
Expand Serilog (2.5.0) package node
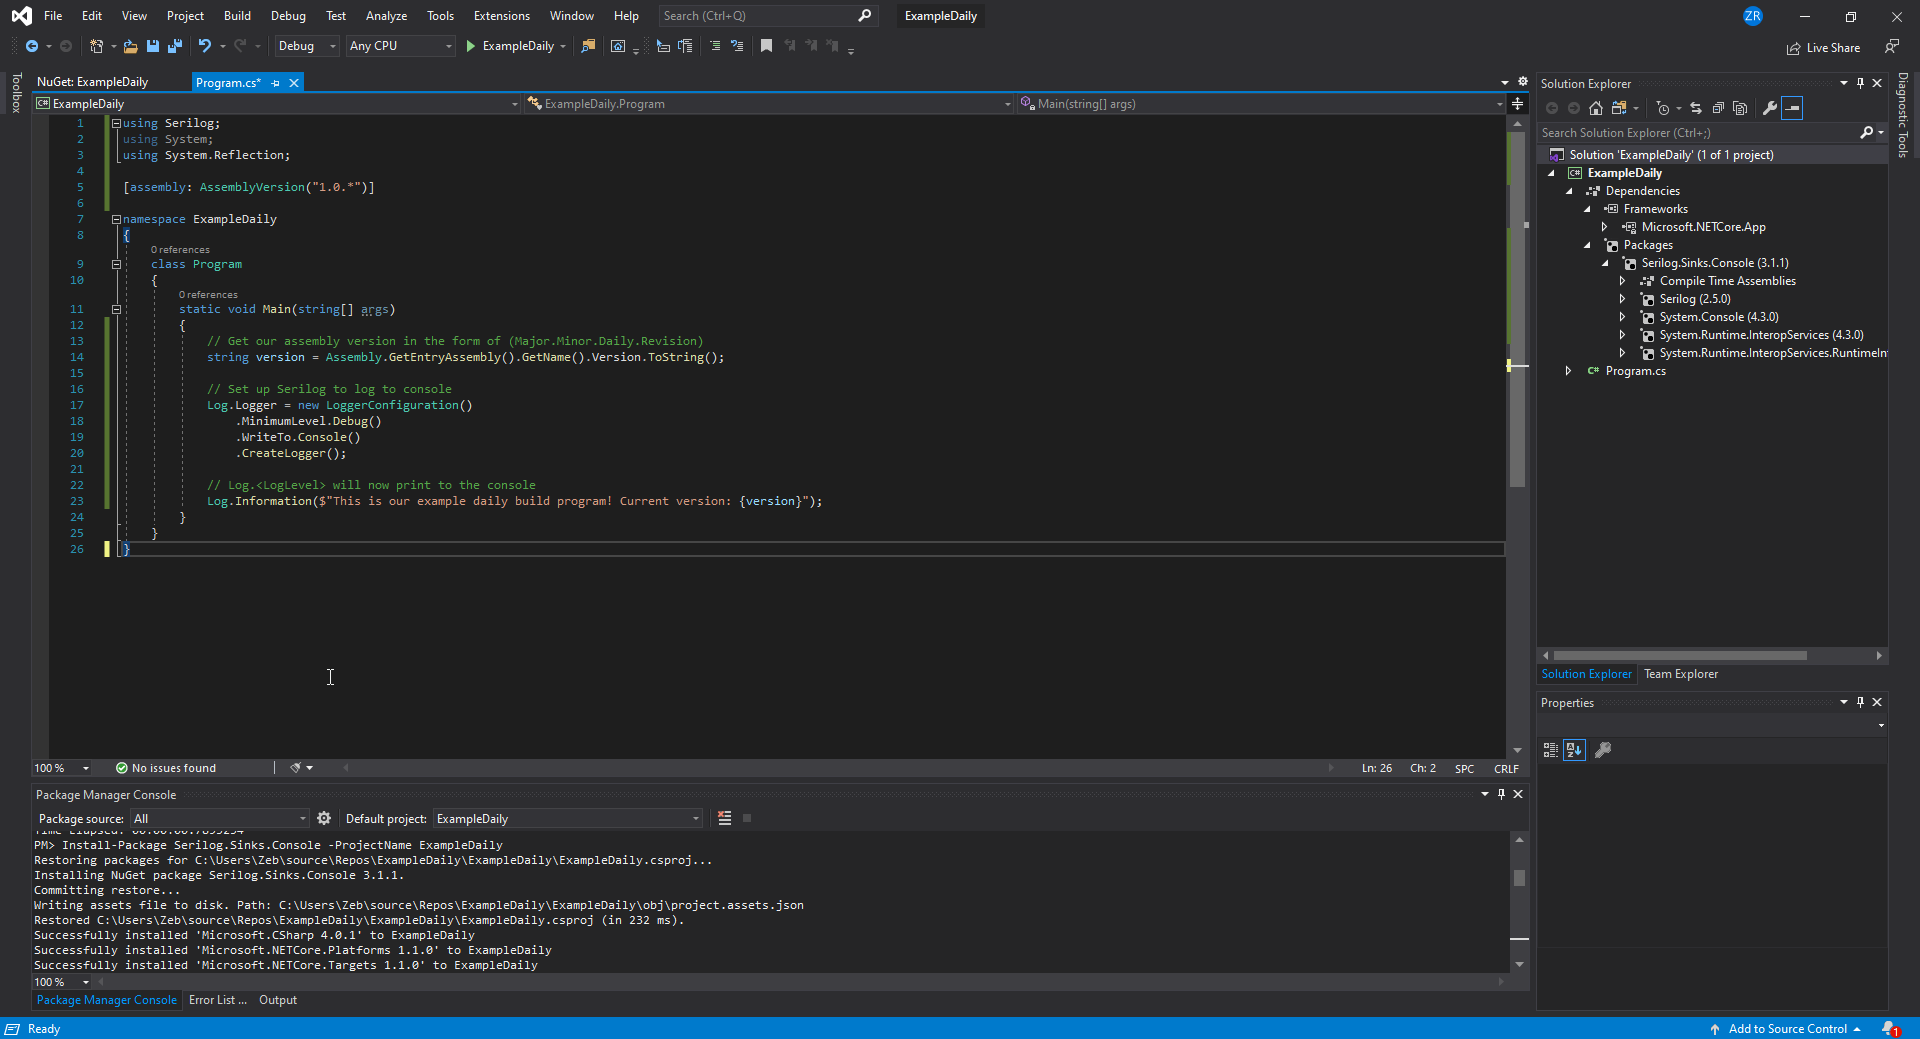1622,299
